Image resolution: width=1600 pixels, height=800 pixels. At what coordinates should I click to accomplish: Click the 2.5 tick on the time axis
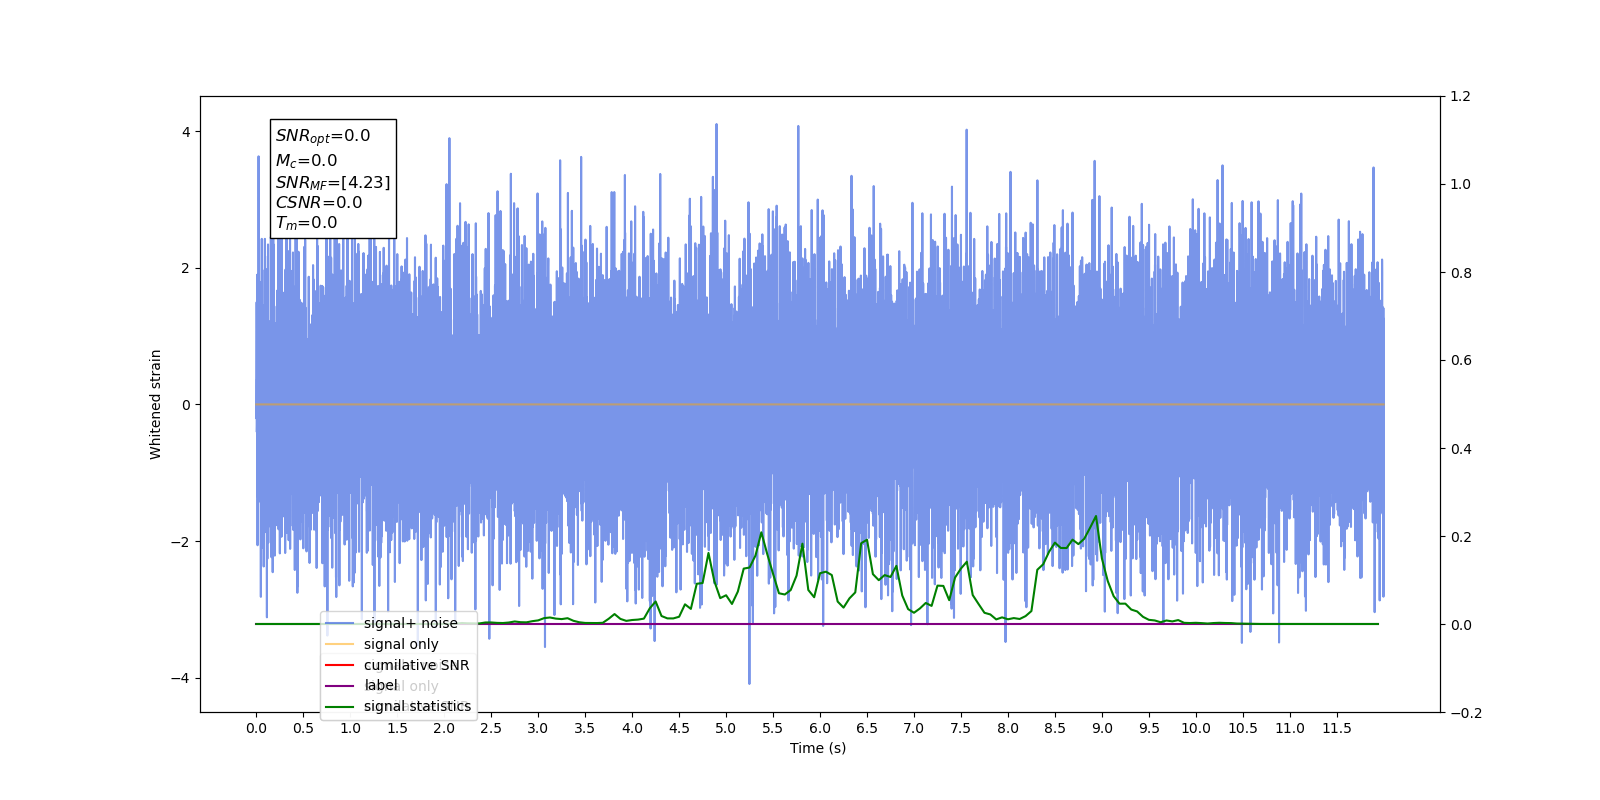[x=491, y=728]
